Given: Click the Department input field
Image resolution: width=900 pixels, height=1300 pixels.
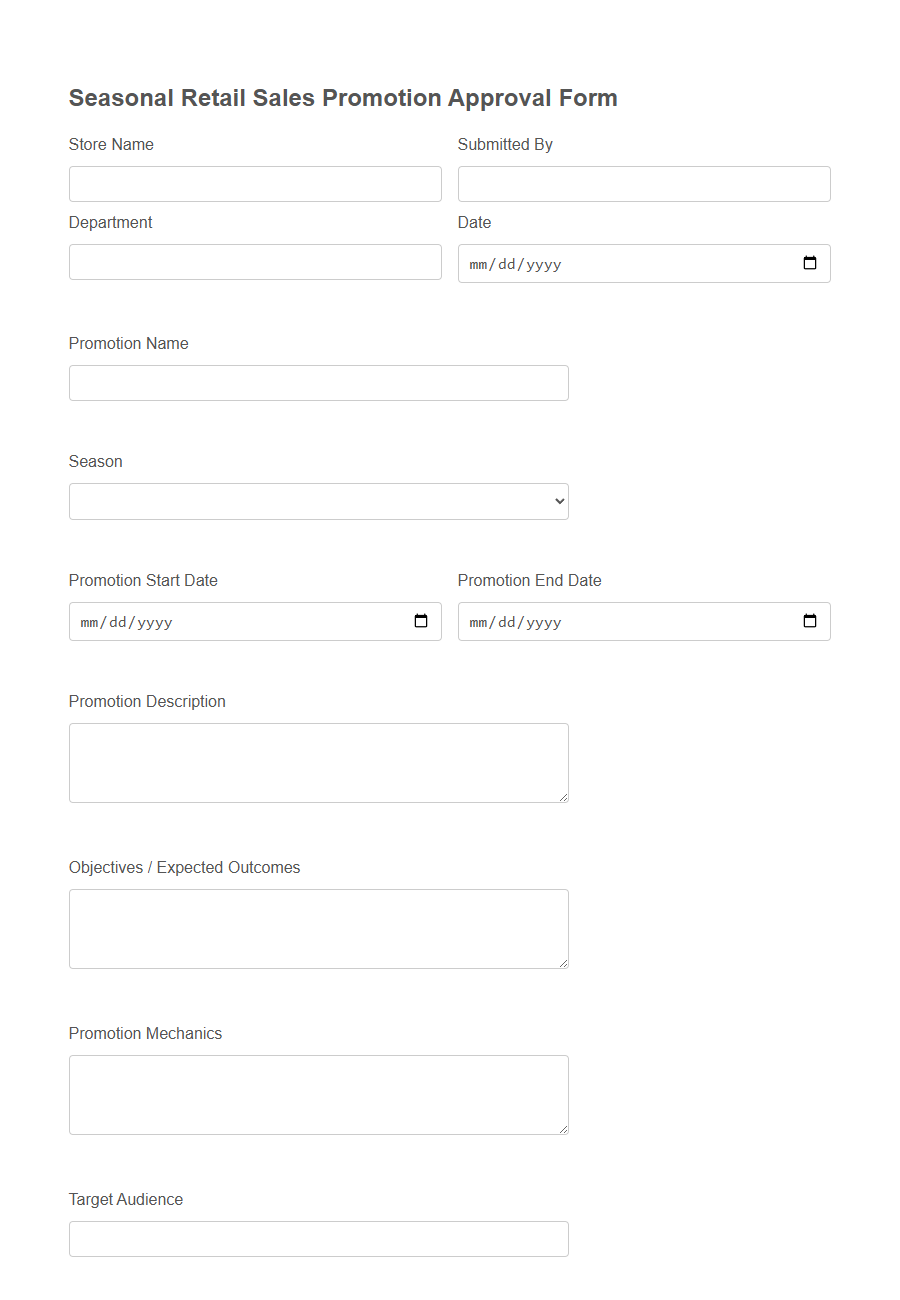Looking at the screenshot, I should tap(254, 262).
